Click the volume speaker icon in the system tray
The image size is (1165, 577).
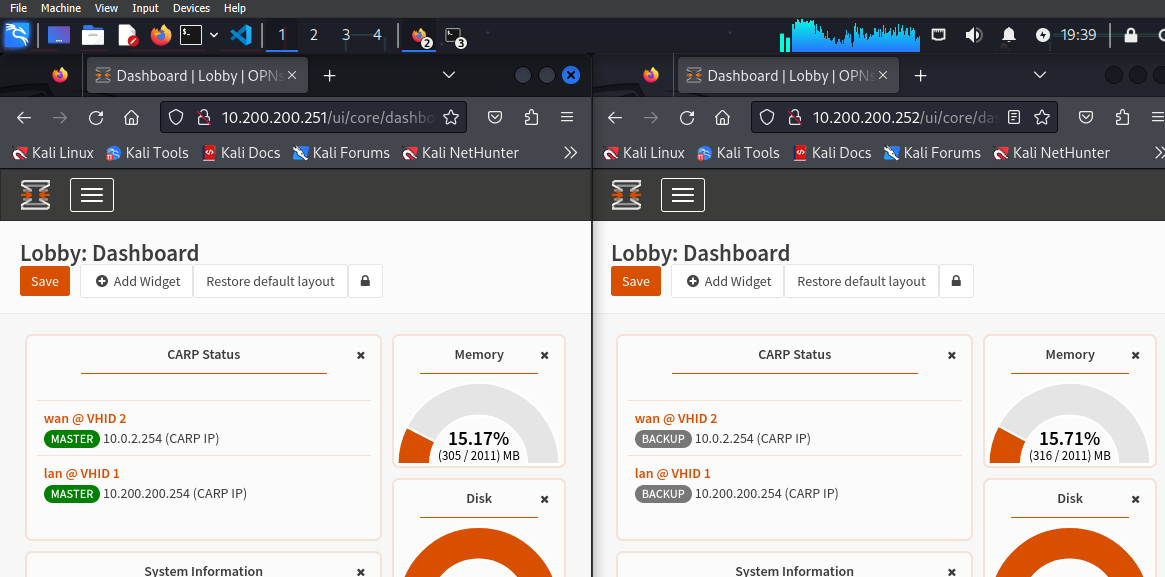tap(973, 35)
